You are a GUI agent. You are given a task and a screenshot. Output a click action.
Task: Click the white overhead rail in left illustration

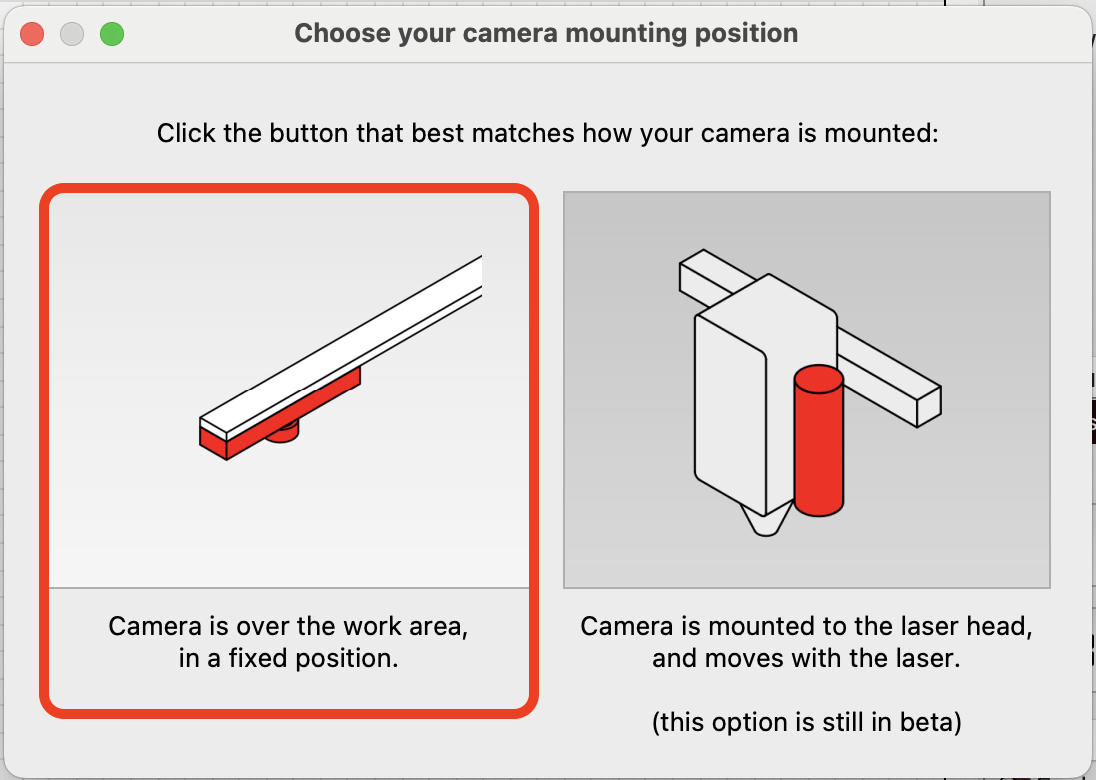tap(341, 347)
